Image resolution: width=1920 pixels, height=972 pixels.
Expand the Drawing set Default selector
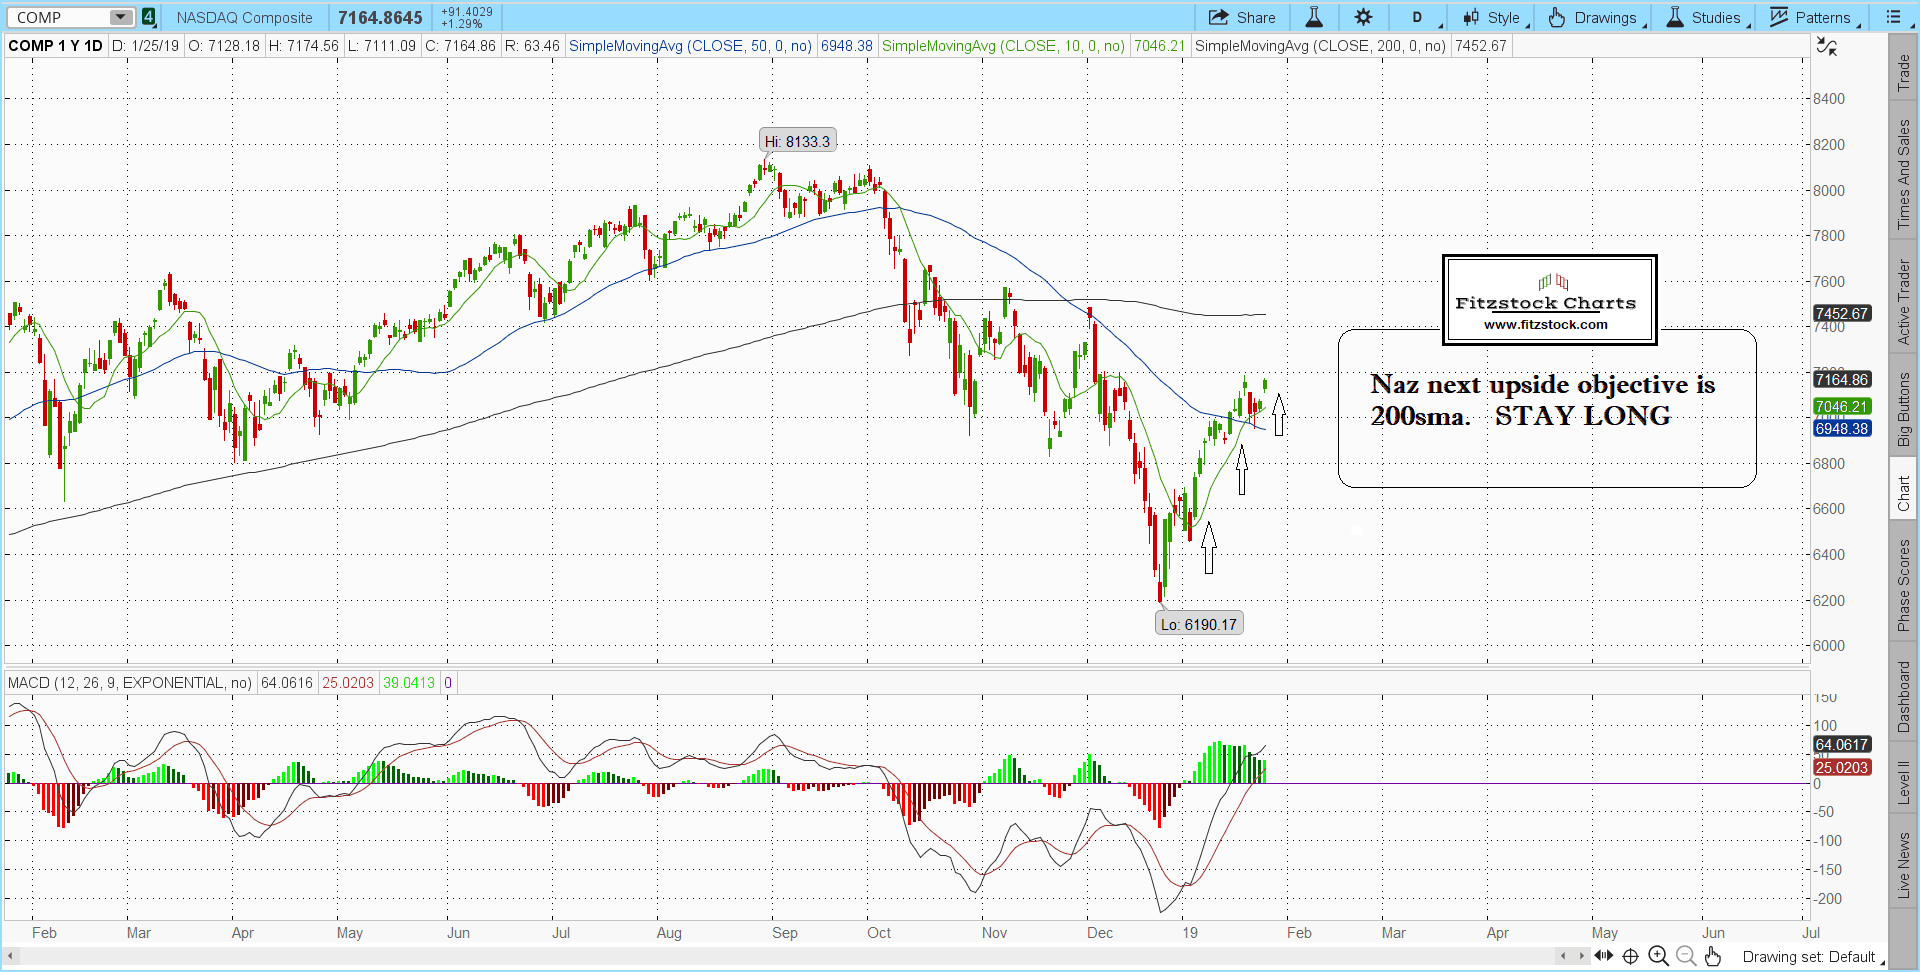(1810, 957)
